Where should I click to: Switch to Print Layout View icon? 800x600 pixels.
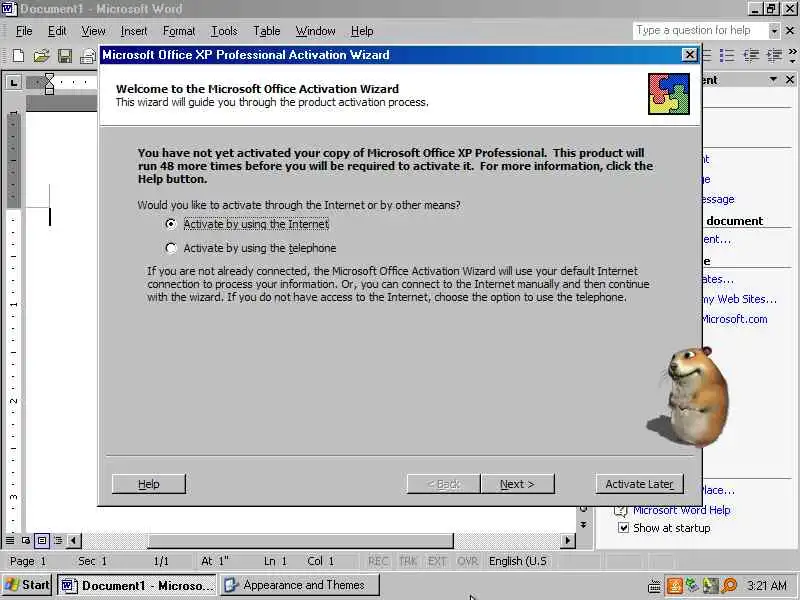pyautogui.click(x=42, y=540)
